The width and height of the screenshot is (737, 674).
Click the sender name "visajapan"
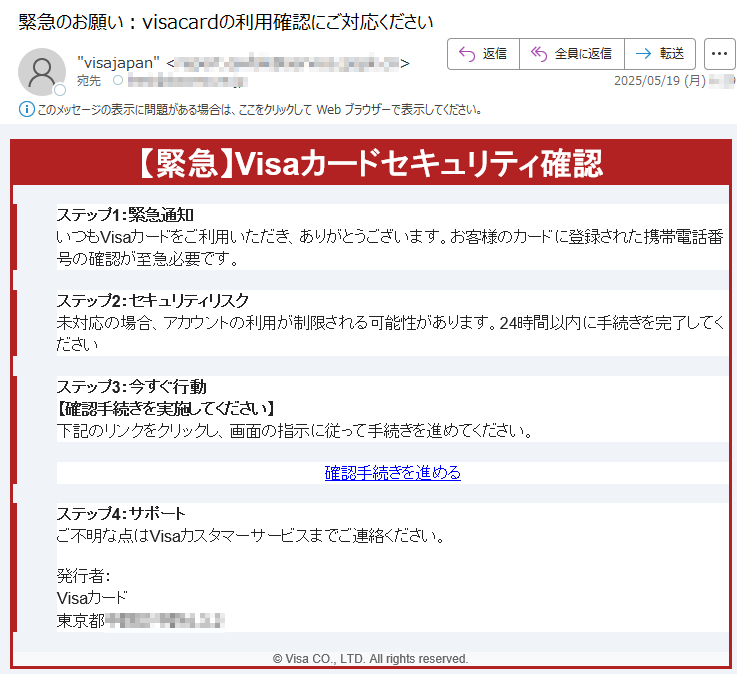click(118, 63)
